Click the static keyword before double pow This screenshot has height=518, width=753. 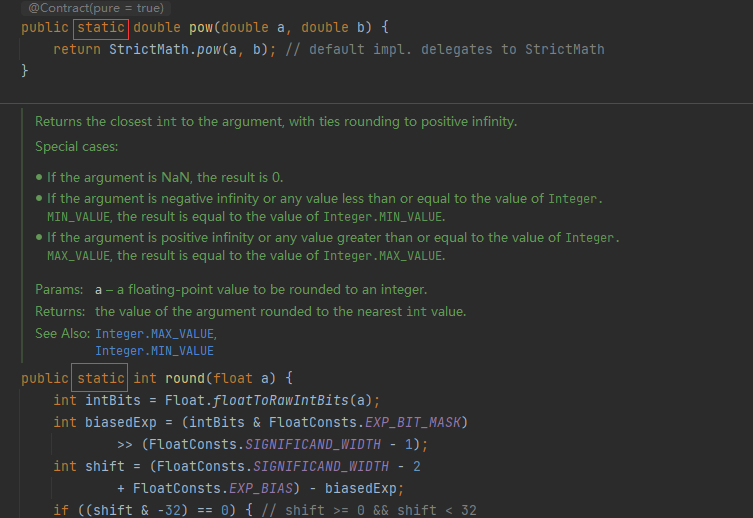pyautogui.click(x=100, y=28)
